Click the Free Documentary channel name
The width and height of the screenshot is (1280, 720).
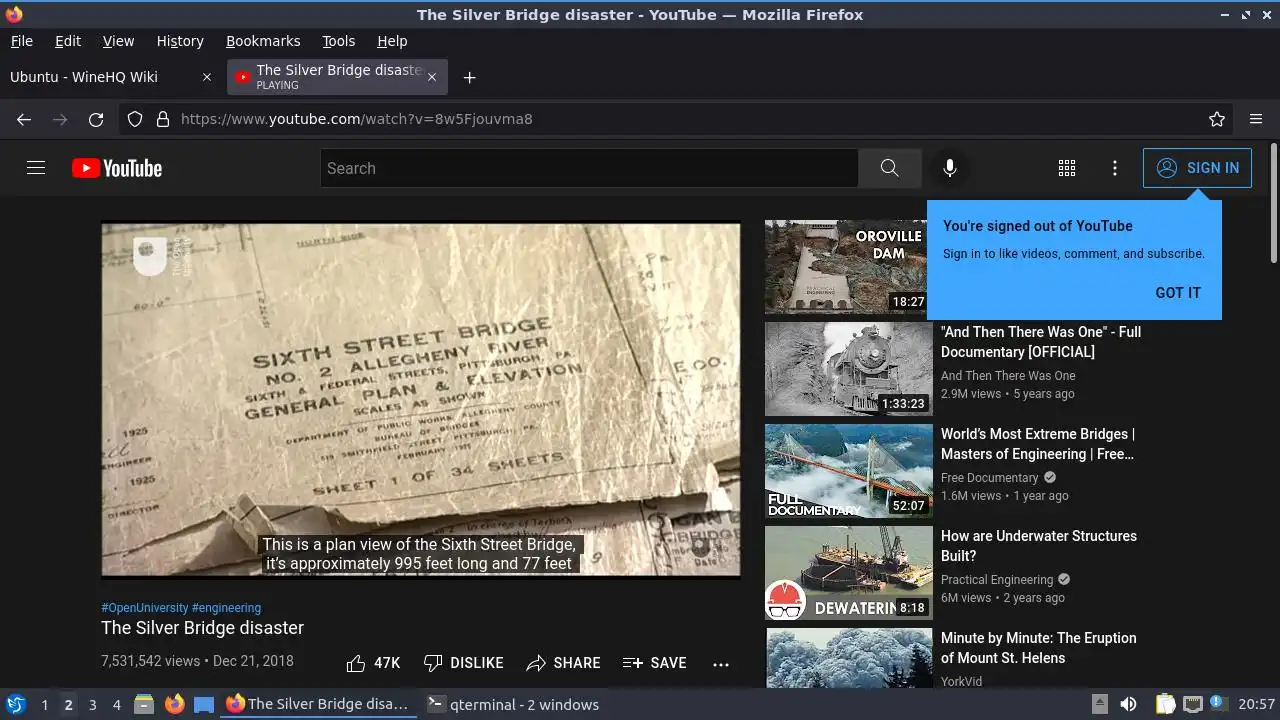(x=990, y=478)
